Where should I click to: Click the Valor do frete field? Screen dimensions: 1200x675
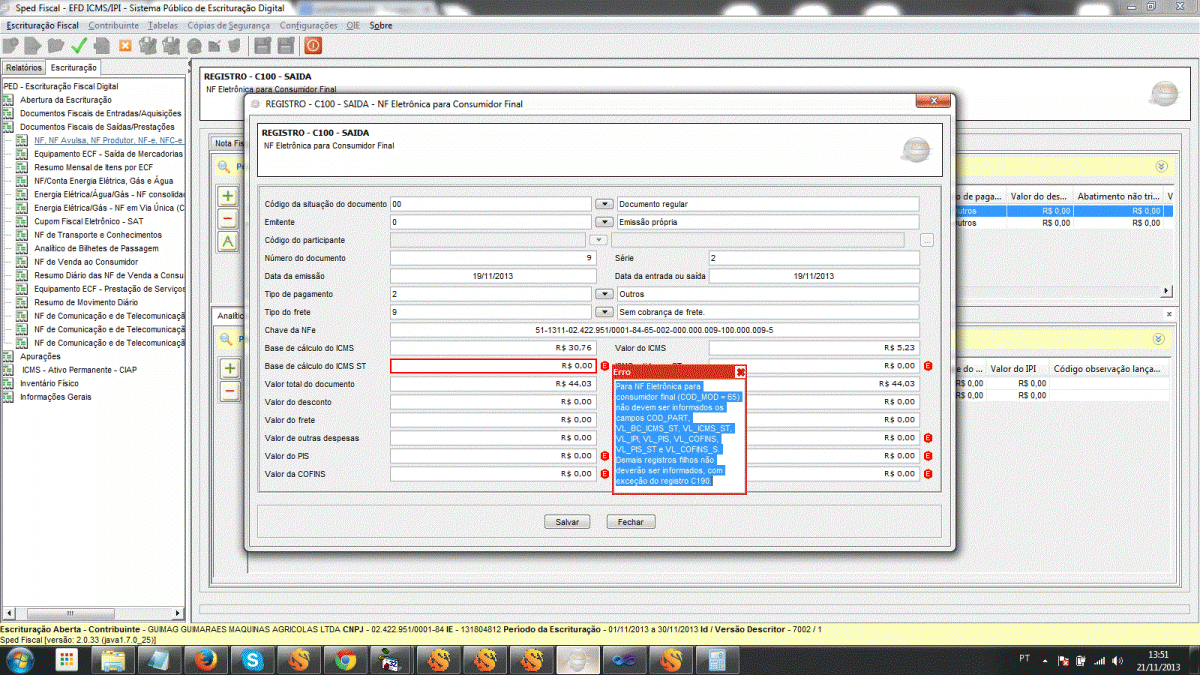[x=493, y=420]
